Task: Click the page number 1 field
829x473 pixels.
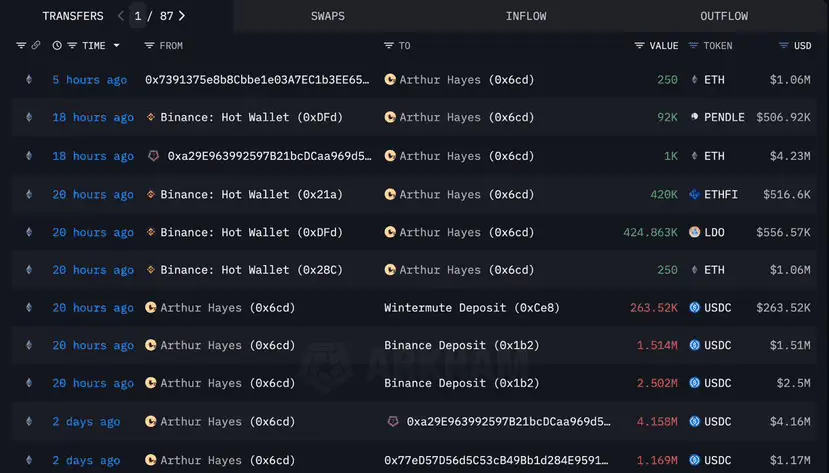Action: [138, 16]
